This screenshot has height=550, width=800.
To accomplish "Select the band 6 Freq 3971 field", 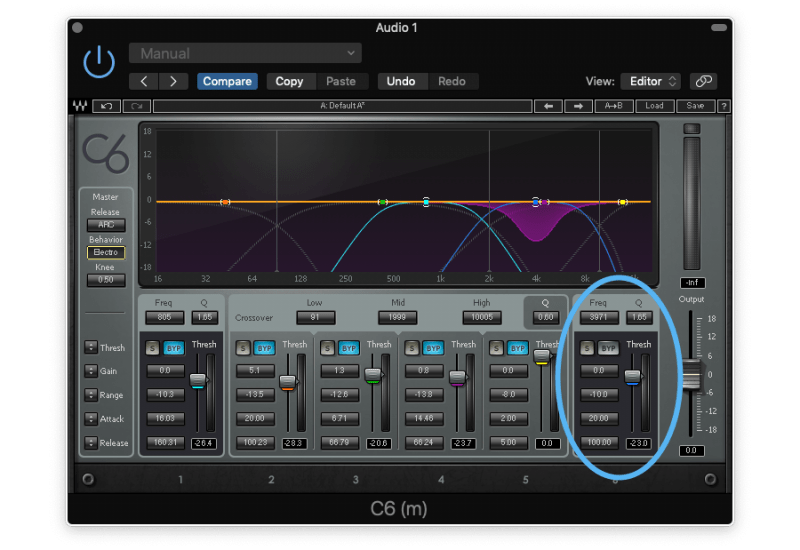I will point(599,317).
